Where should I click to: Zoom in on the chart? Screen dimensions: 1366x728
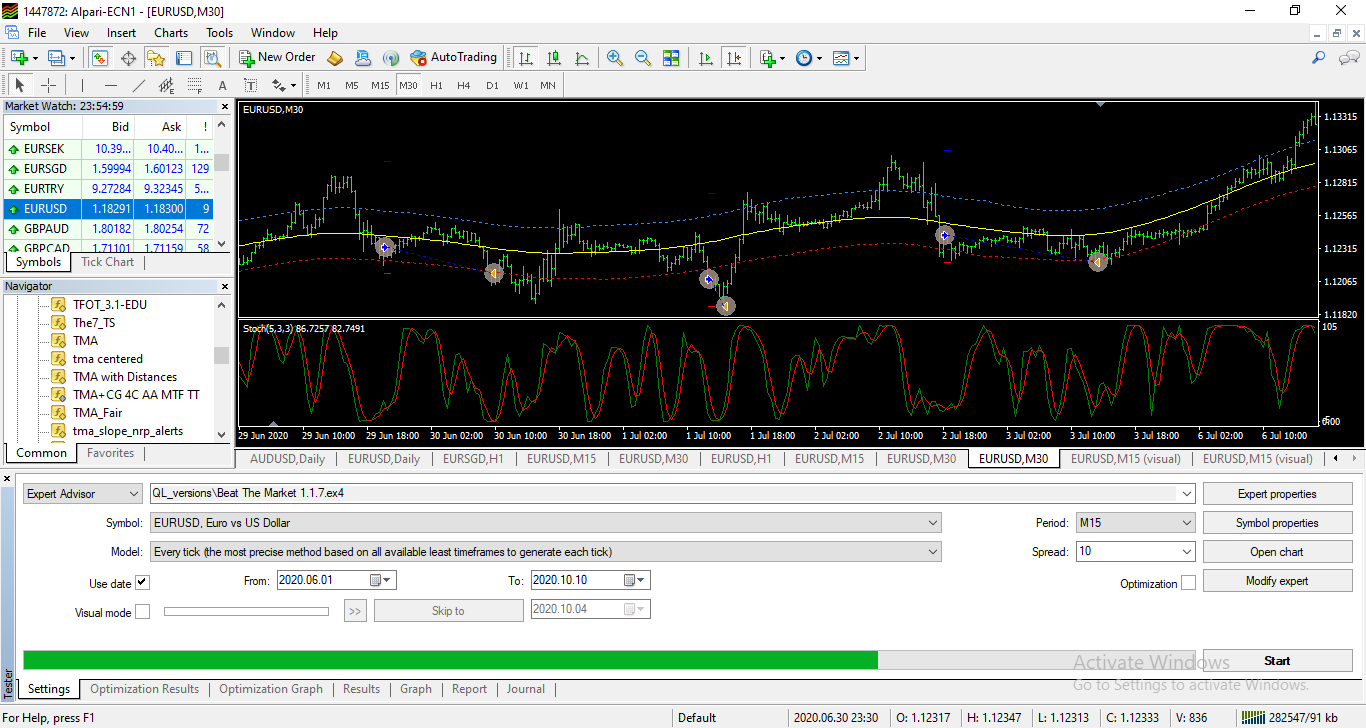pyautogui.click(x=614, y=58)
